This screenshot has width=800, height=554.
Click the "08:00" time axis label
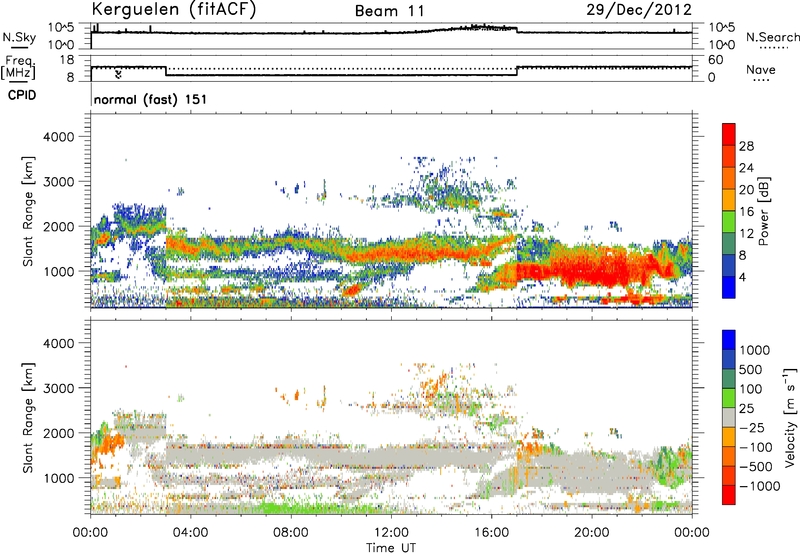pyautogui.click(x=291, y=533)
